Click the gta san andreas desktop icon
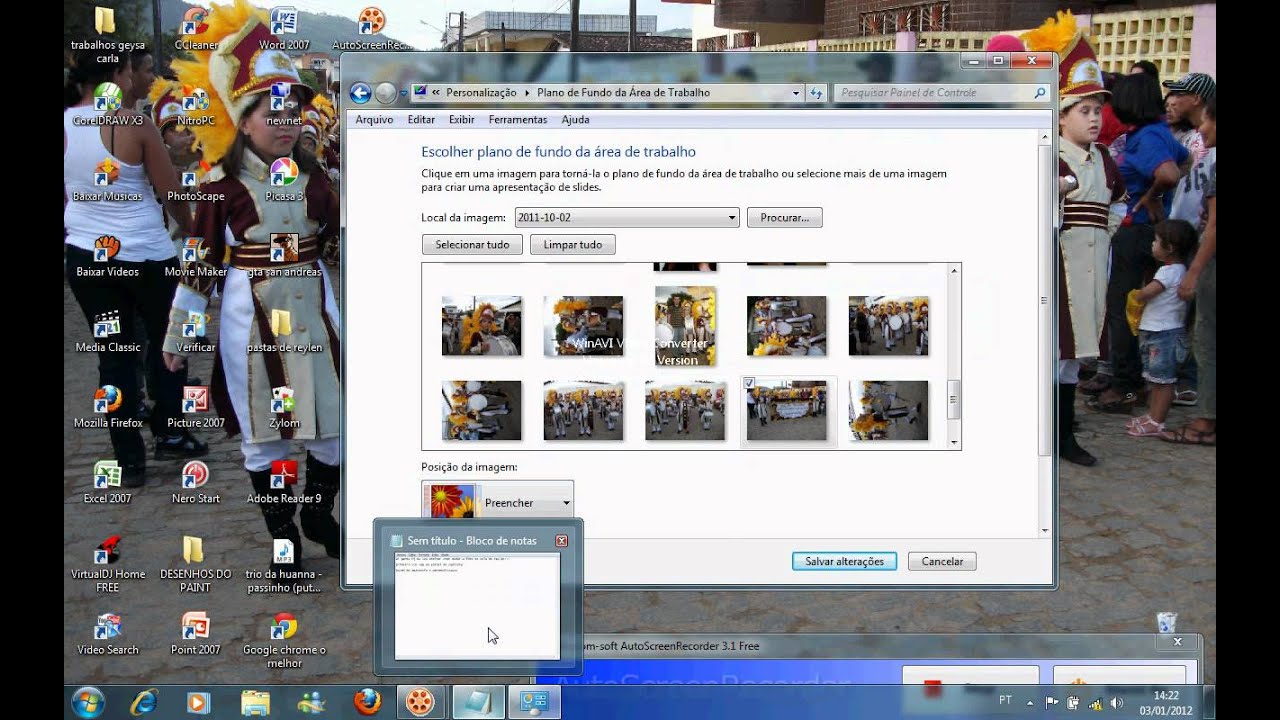Screen dimensions: 1280x720 284,256
